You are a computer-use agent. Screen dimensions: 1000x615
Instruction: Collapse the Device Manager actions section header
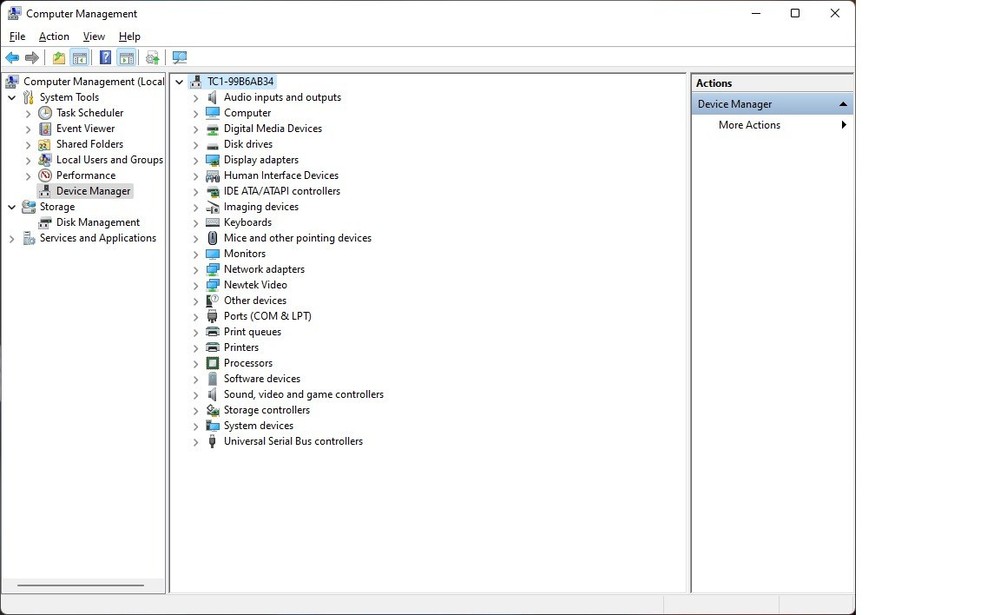pyautogui.click(x=843, y=104)
